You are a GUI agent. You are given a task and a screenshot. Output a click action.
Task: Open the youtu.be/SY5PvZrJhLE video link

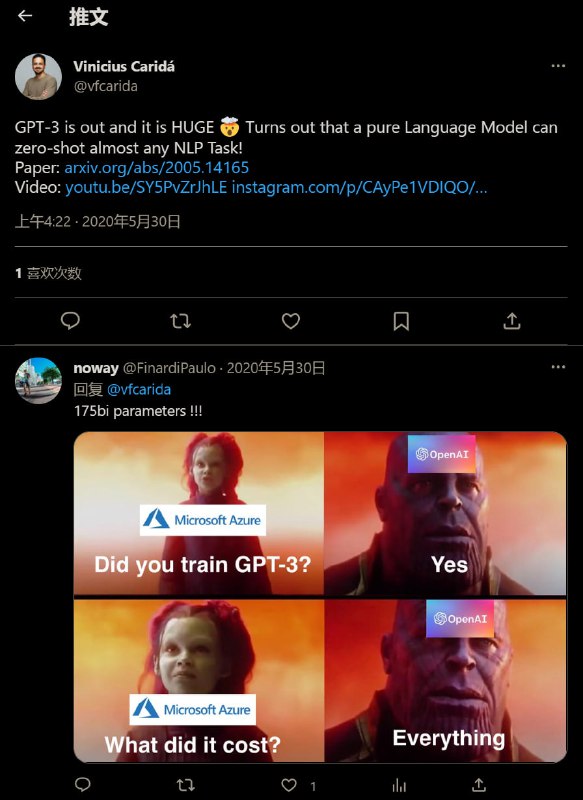146,187
